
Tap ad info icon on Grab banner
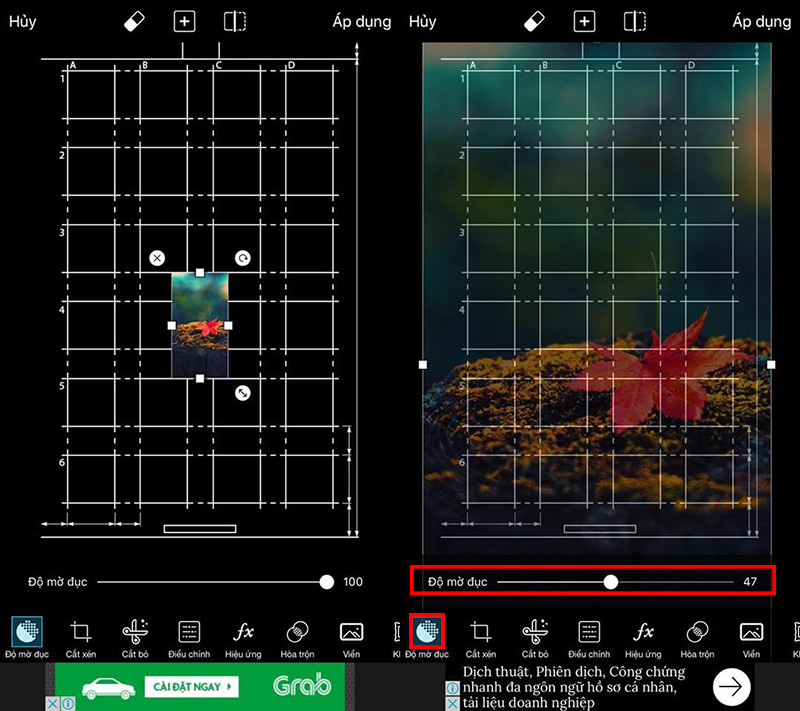click(x=67, y=704)
